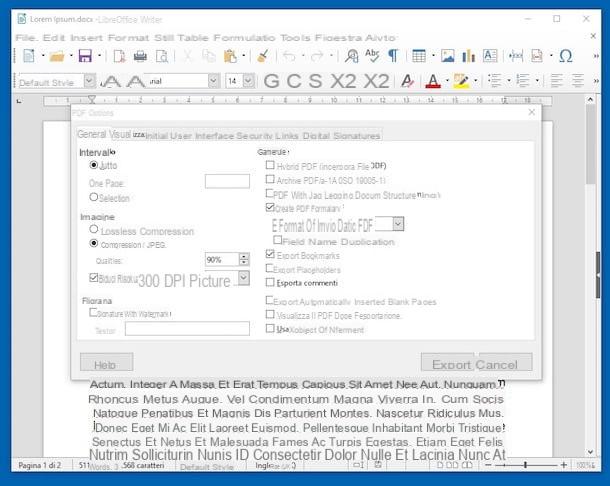Toggle reduce image resolution checkbox

[x=93, y=277]
